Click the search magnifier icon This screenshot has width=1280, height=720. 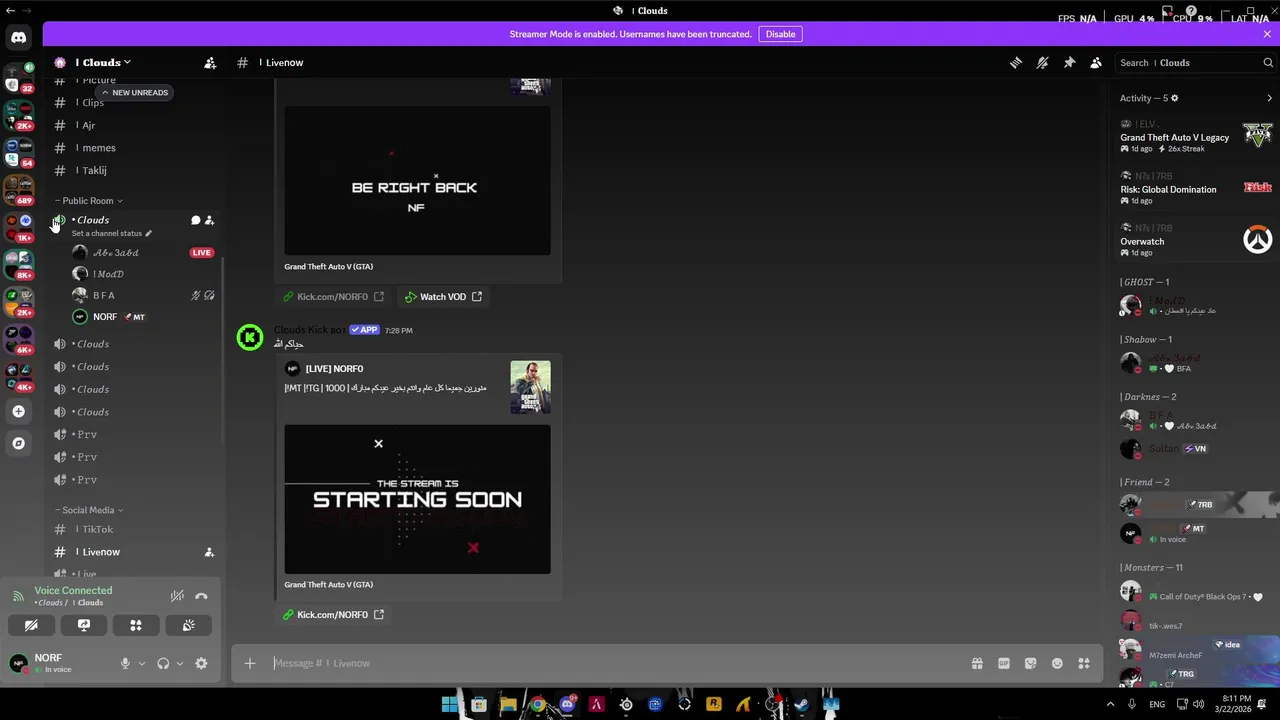pos(1268,62)
